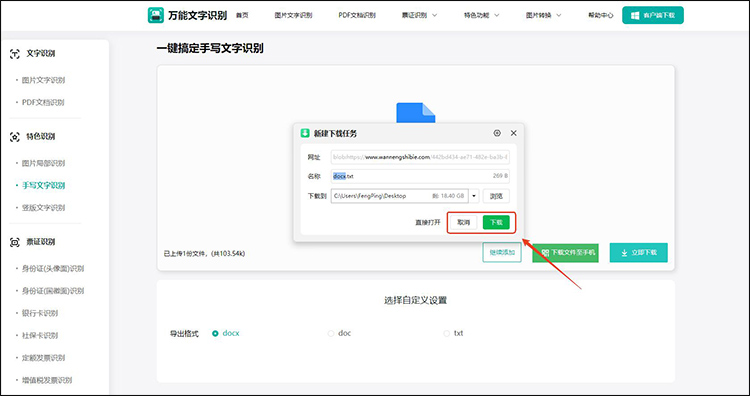Go to PDF文档识别 in top navigation
This screenshot has height=396, width=750.
coord(357,15)
